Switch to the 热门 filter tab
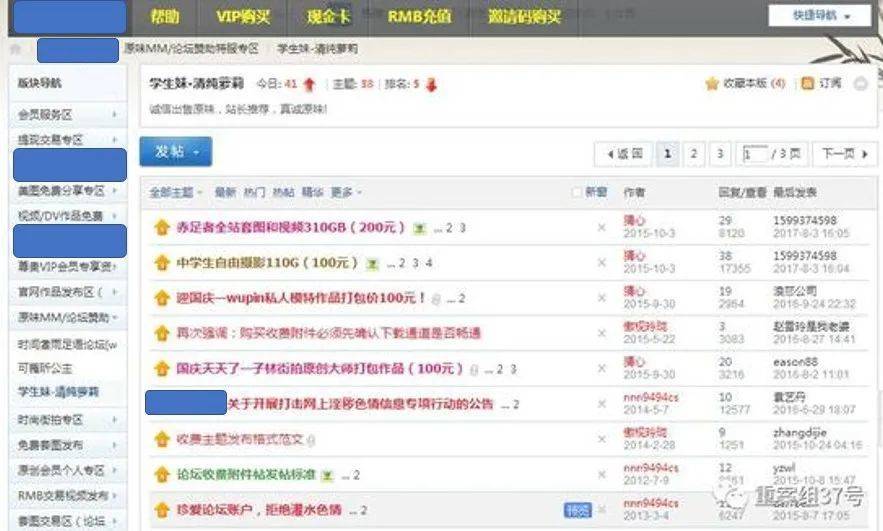 coord(254,193)
